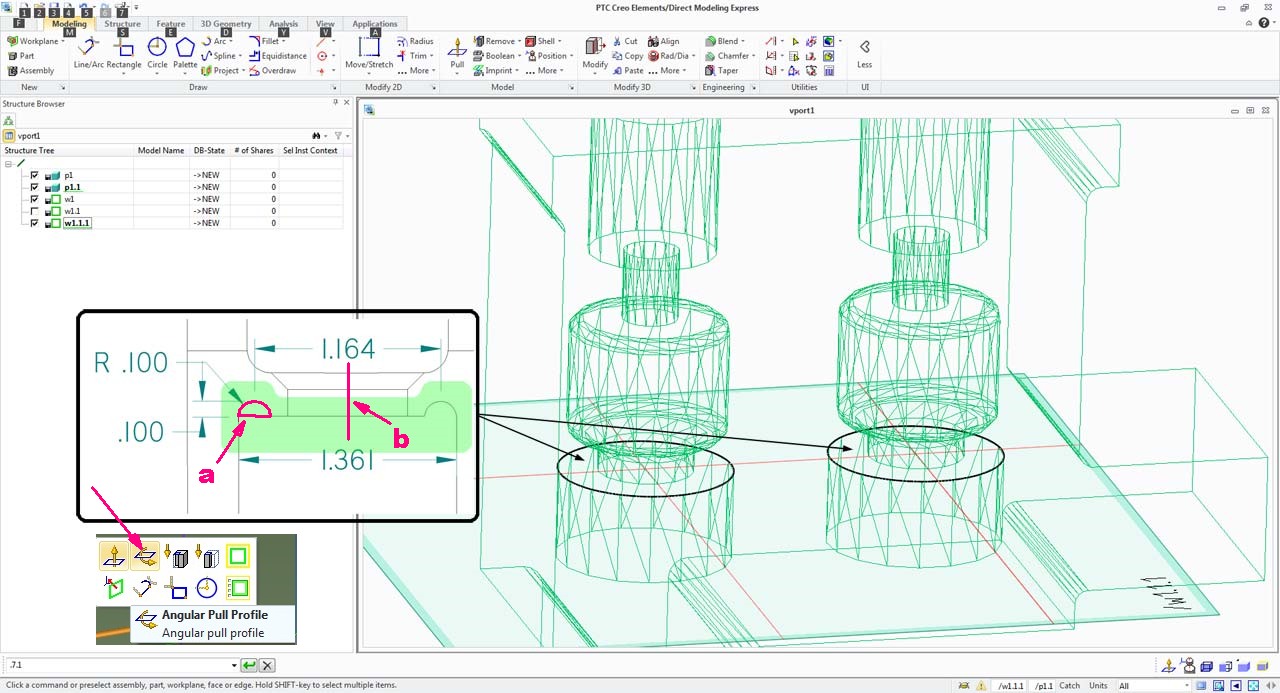Open the Spline dropdown
The width and height of the screenshot is (1280, 693).
[x=241, y=56]
